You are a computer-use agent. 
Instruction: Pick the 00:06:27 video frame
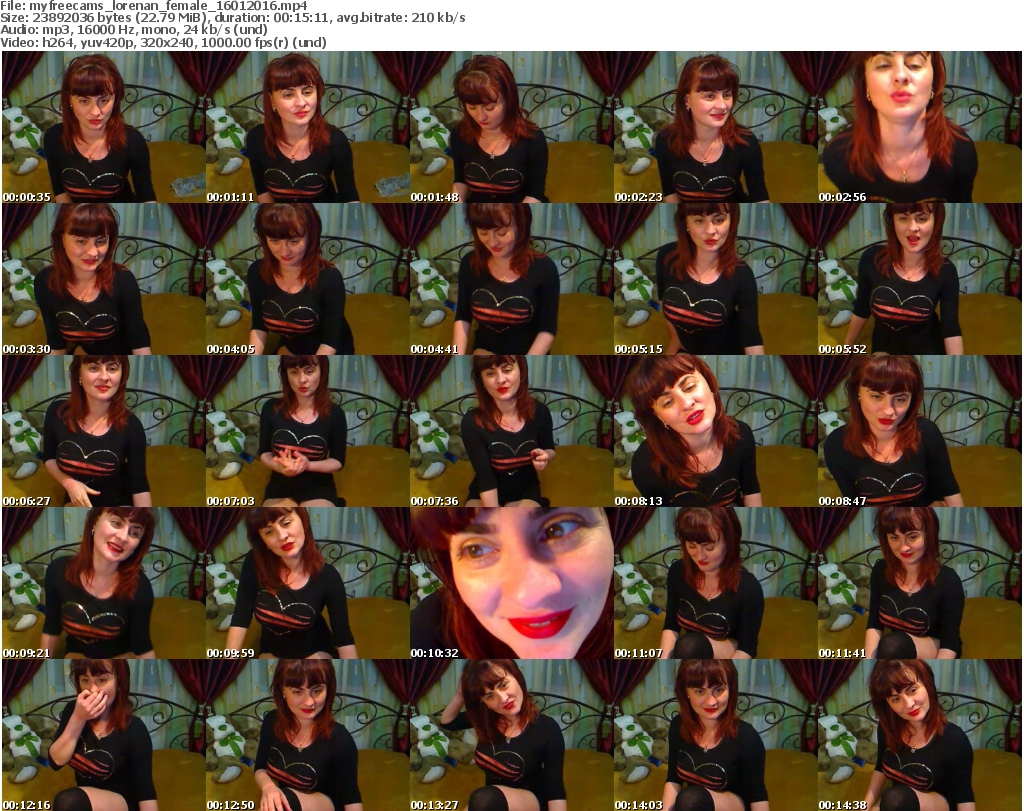point(104,432)
